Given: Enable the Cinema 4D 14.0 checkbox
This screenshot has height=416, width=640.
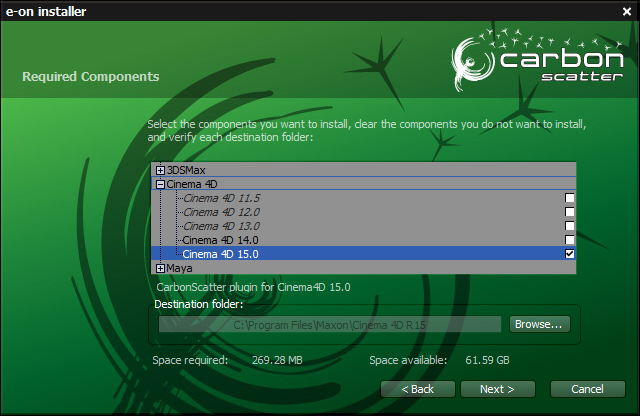Looking at the screenshot, I should [569, 240].
